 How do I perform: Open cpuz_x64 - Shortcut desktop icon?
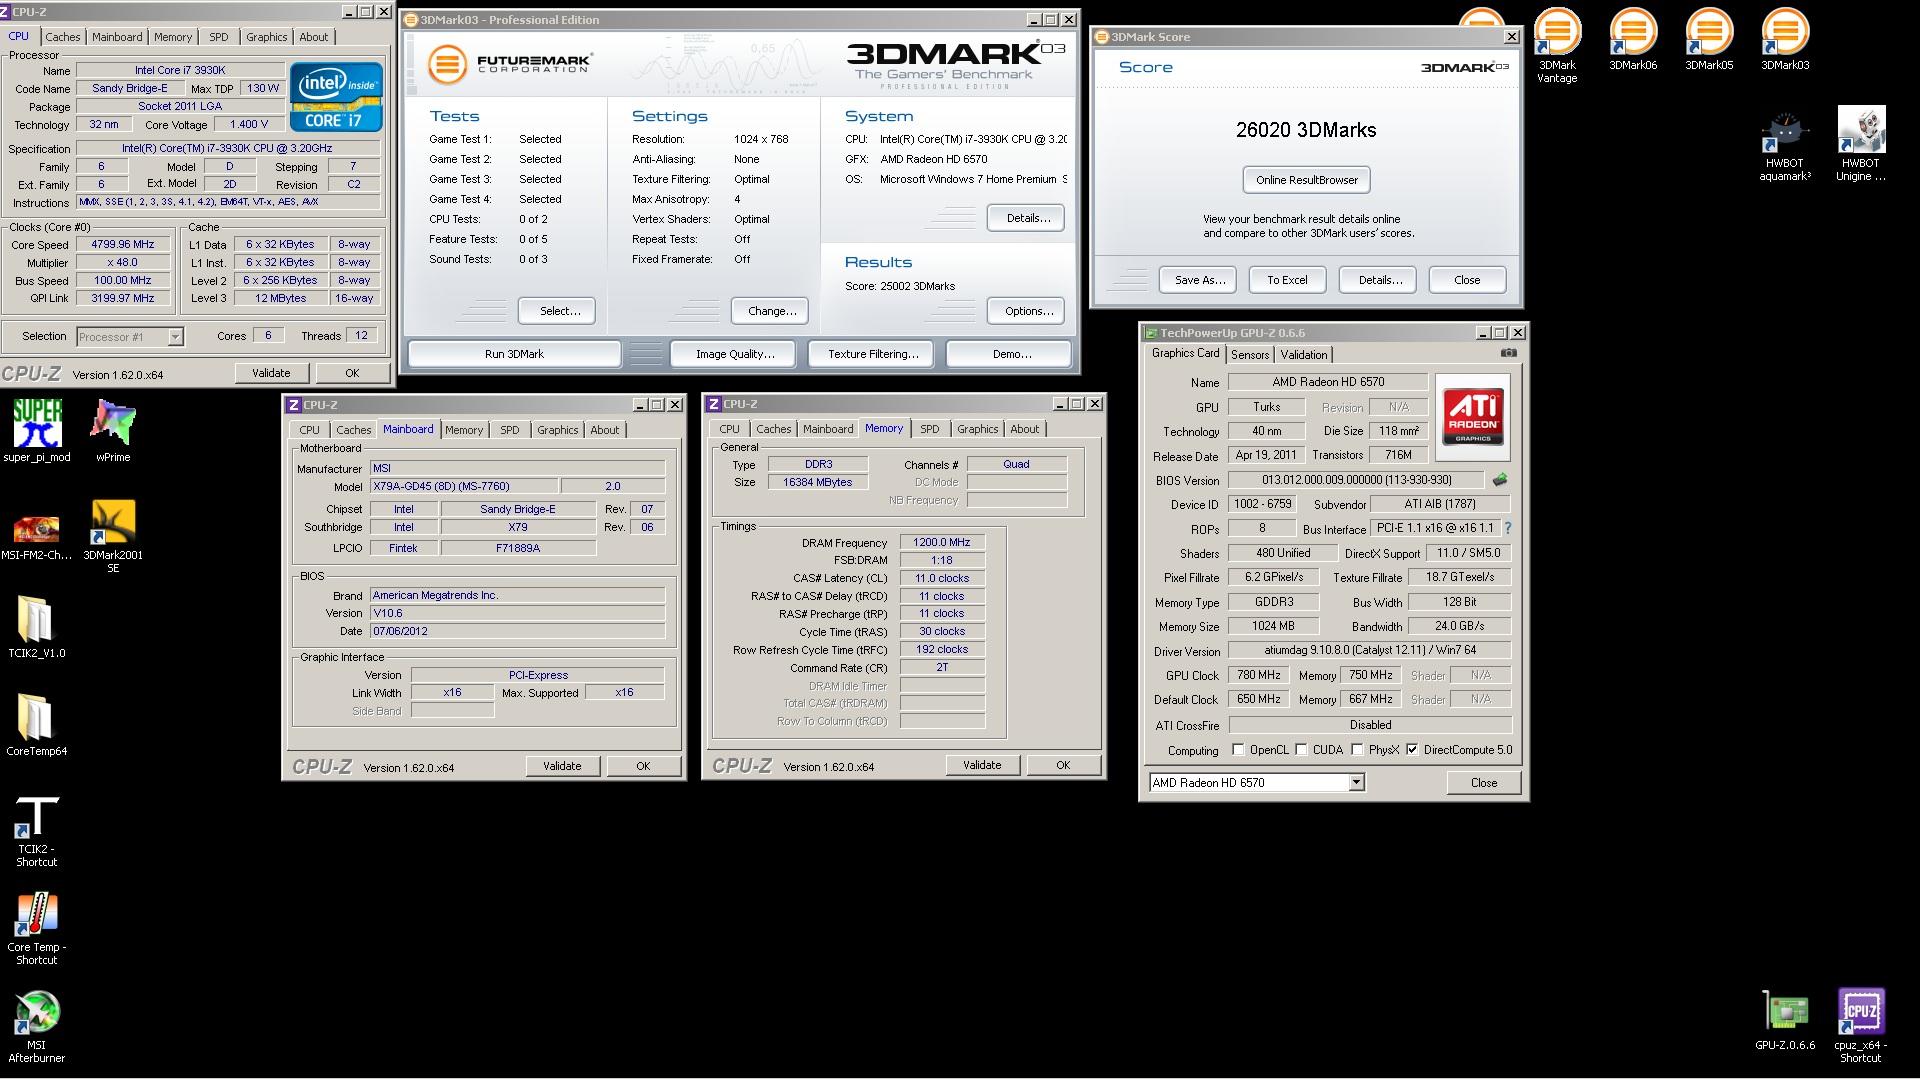click(x=1861, y=1026)
